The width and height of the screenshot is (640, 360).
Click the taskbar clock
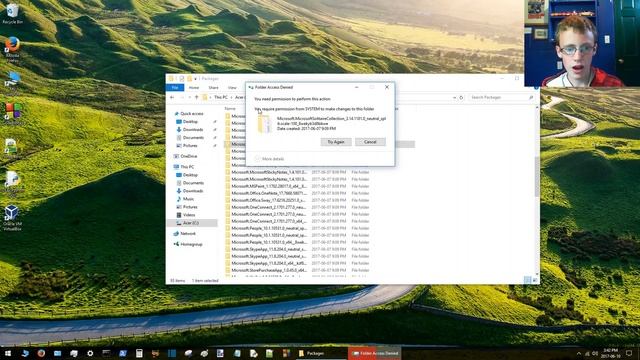click(x=611, y=353)
